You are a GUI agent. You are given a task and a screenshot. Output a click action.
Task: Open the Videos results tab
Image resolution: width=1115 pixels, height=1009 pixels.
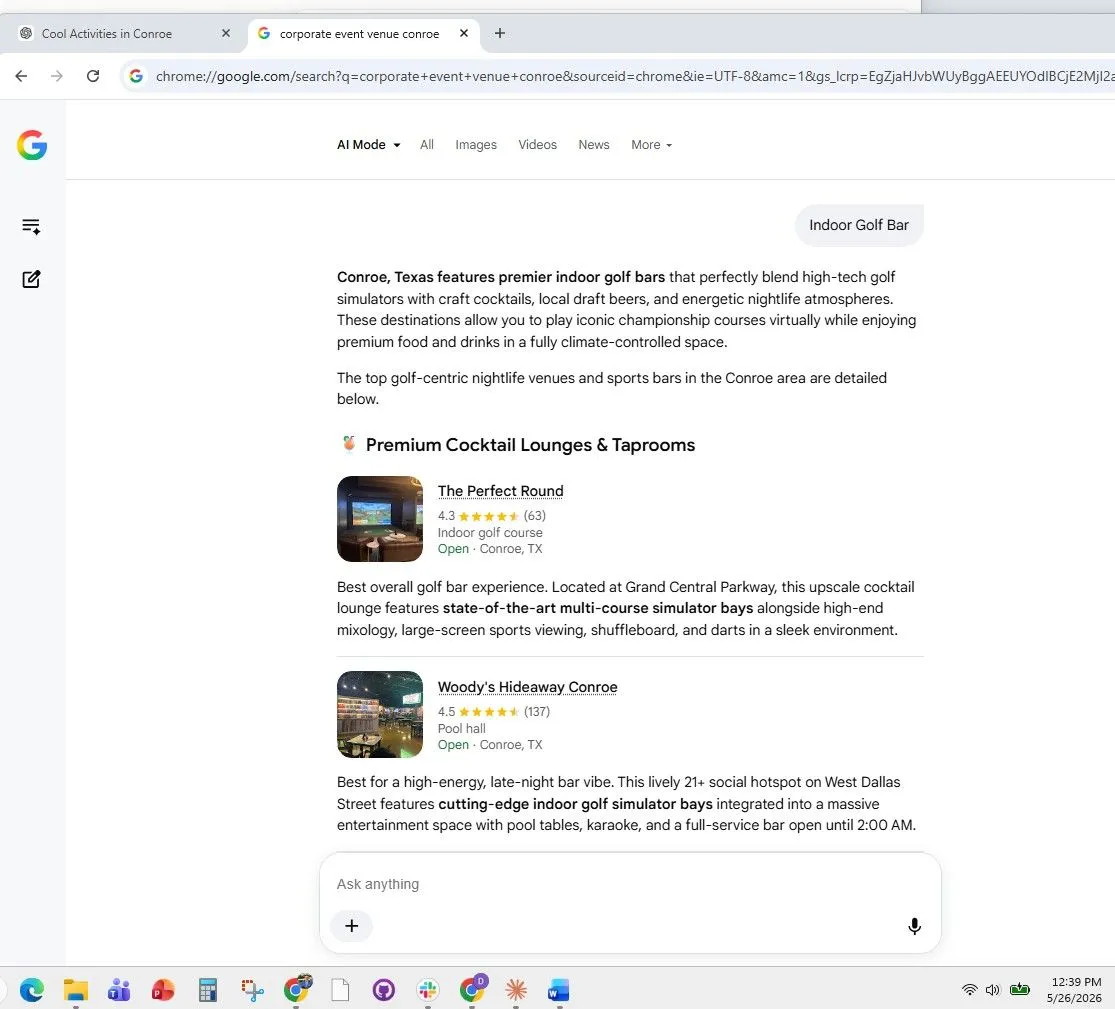pyautogui.click(x=538, y=144)
